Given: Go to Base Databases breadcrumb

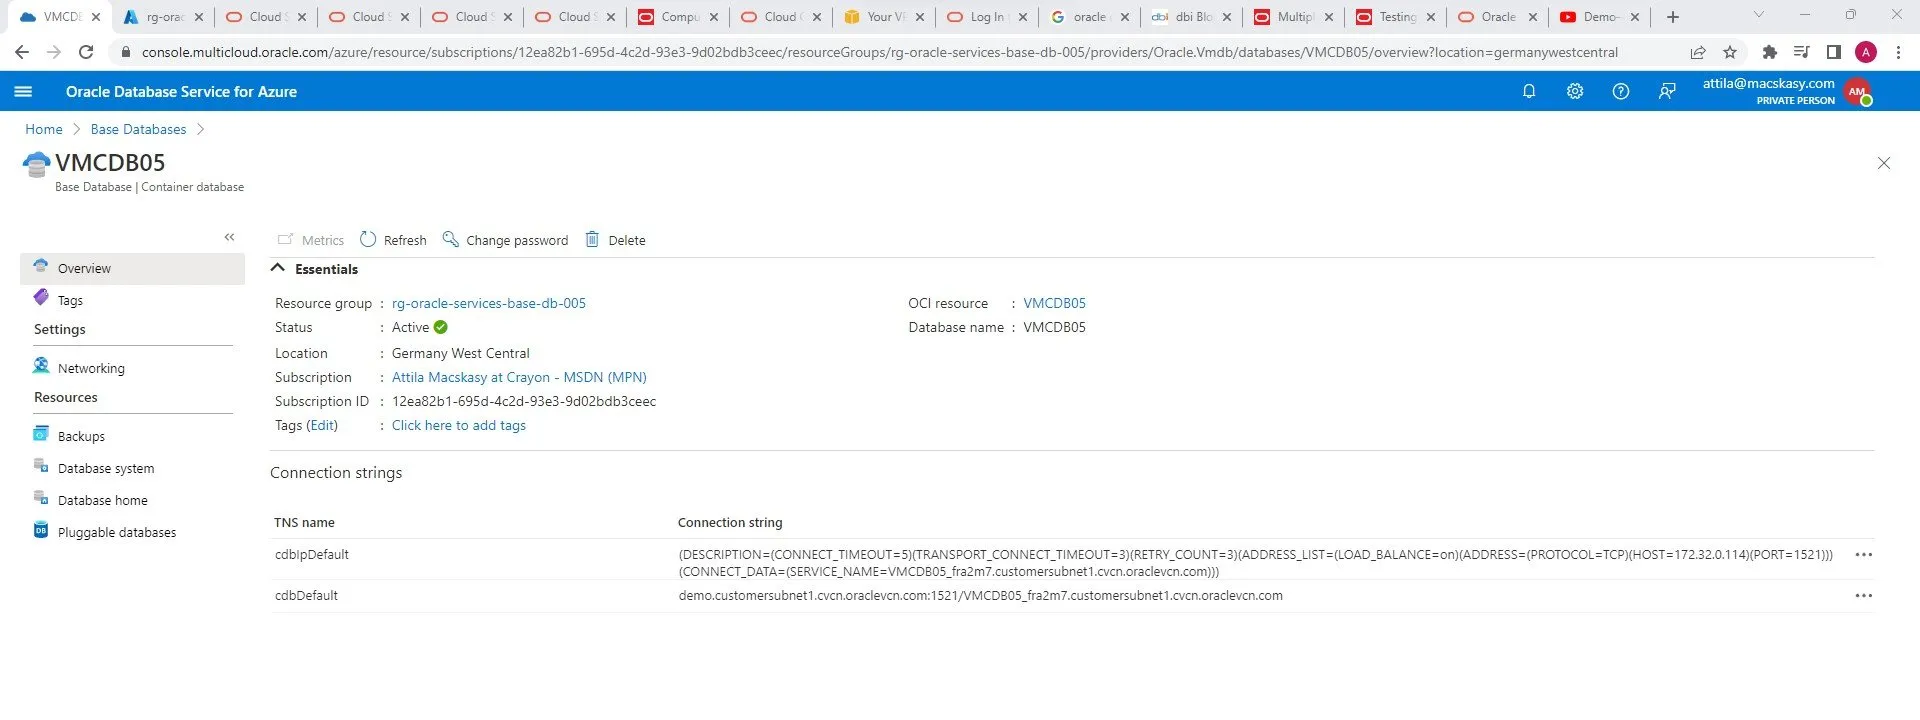Looking at the screenshot, I should coord(138,129).
